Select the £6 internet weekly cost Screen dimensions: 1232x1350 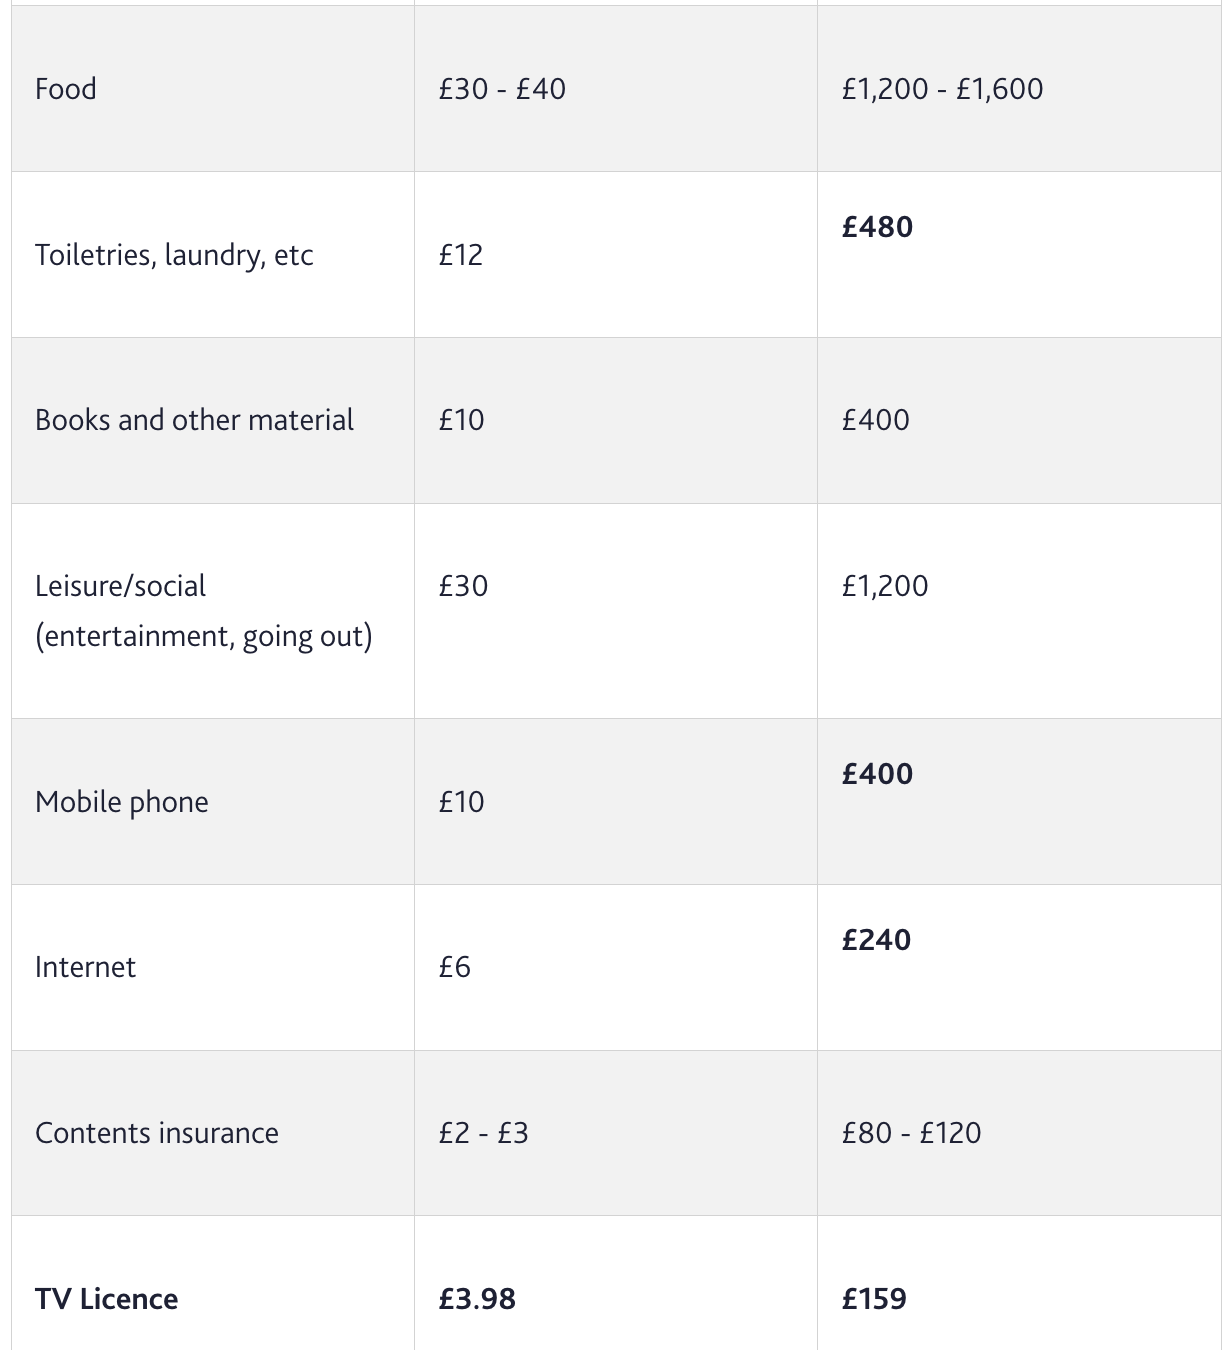point(455,967)
